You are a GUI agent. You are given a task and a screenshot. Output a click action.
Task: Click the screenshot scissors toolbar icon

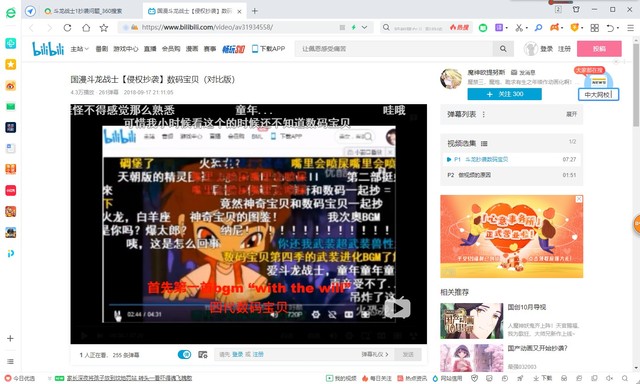[519, 28]
